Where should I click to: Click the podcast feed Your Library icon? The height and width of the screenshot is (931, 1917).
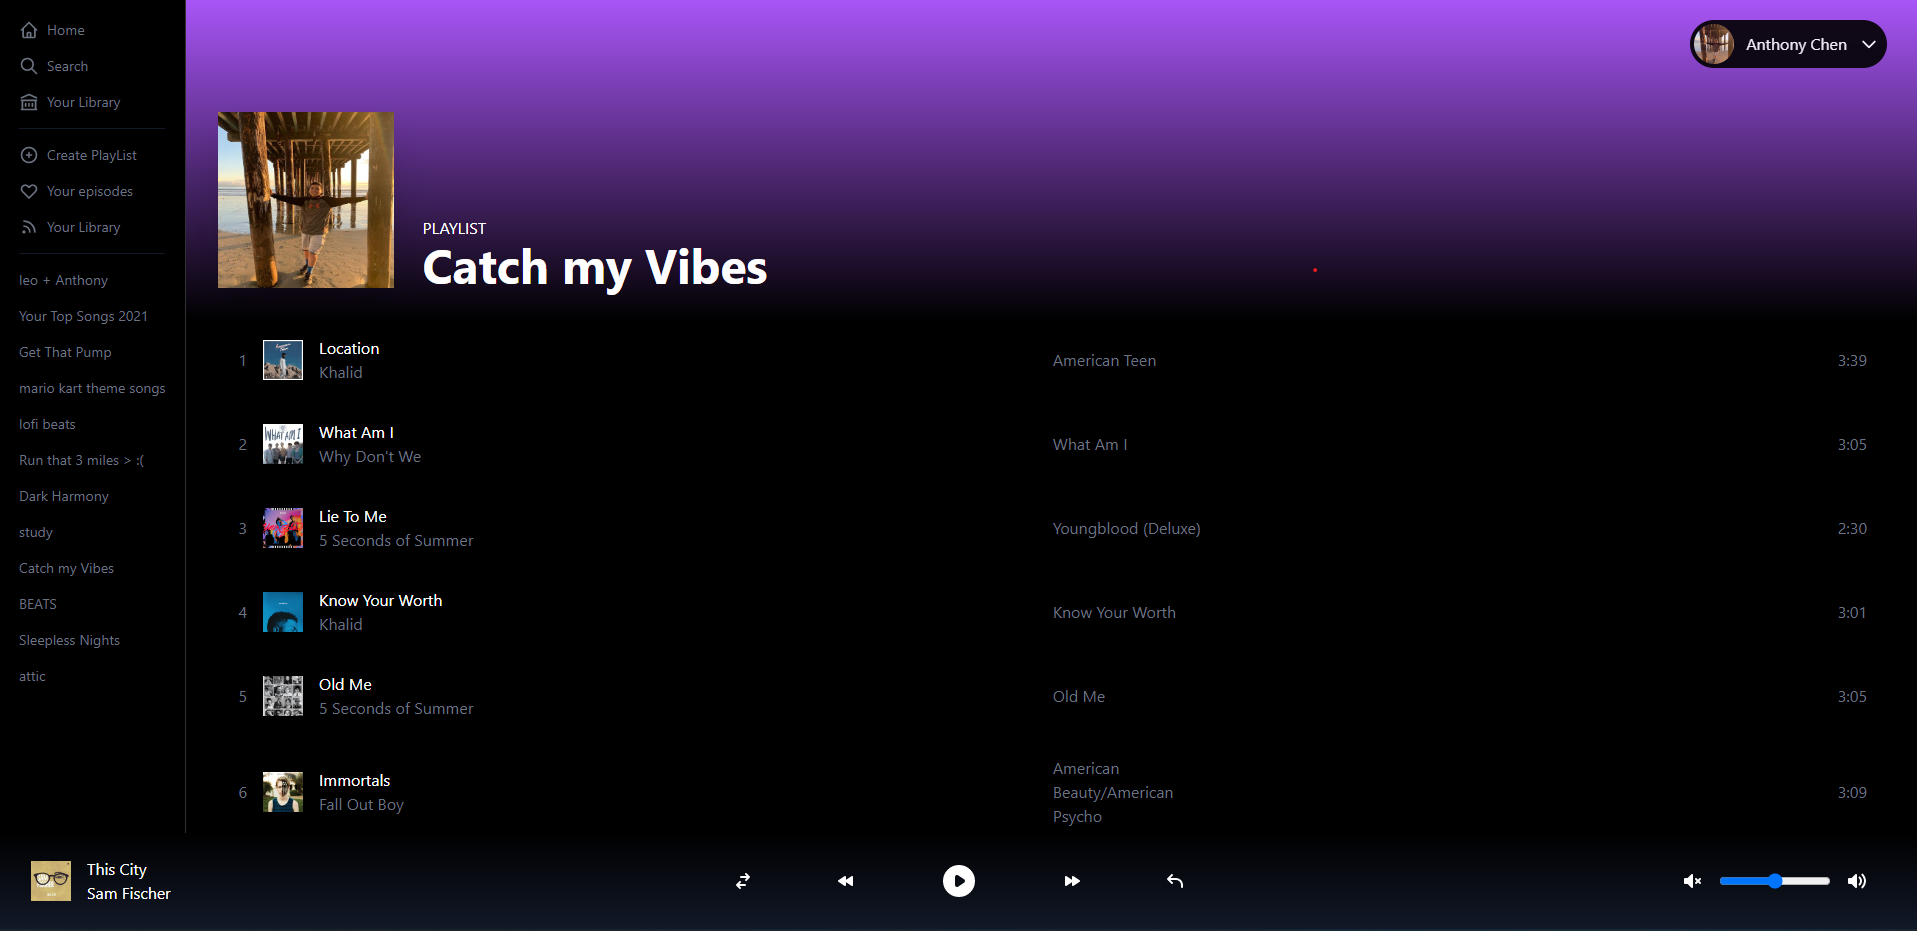(x=29, y=227)
